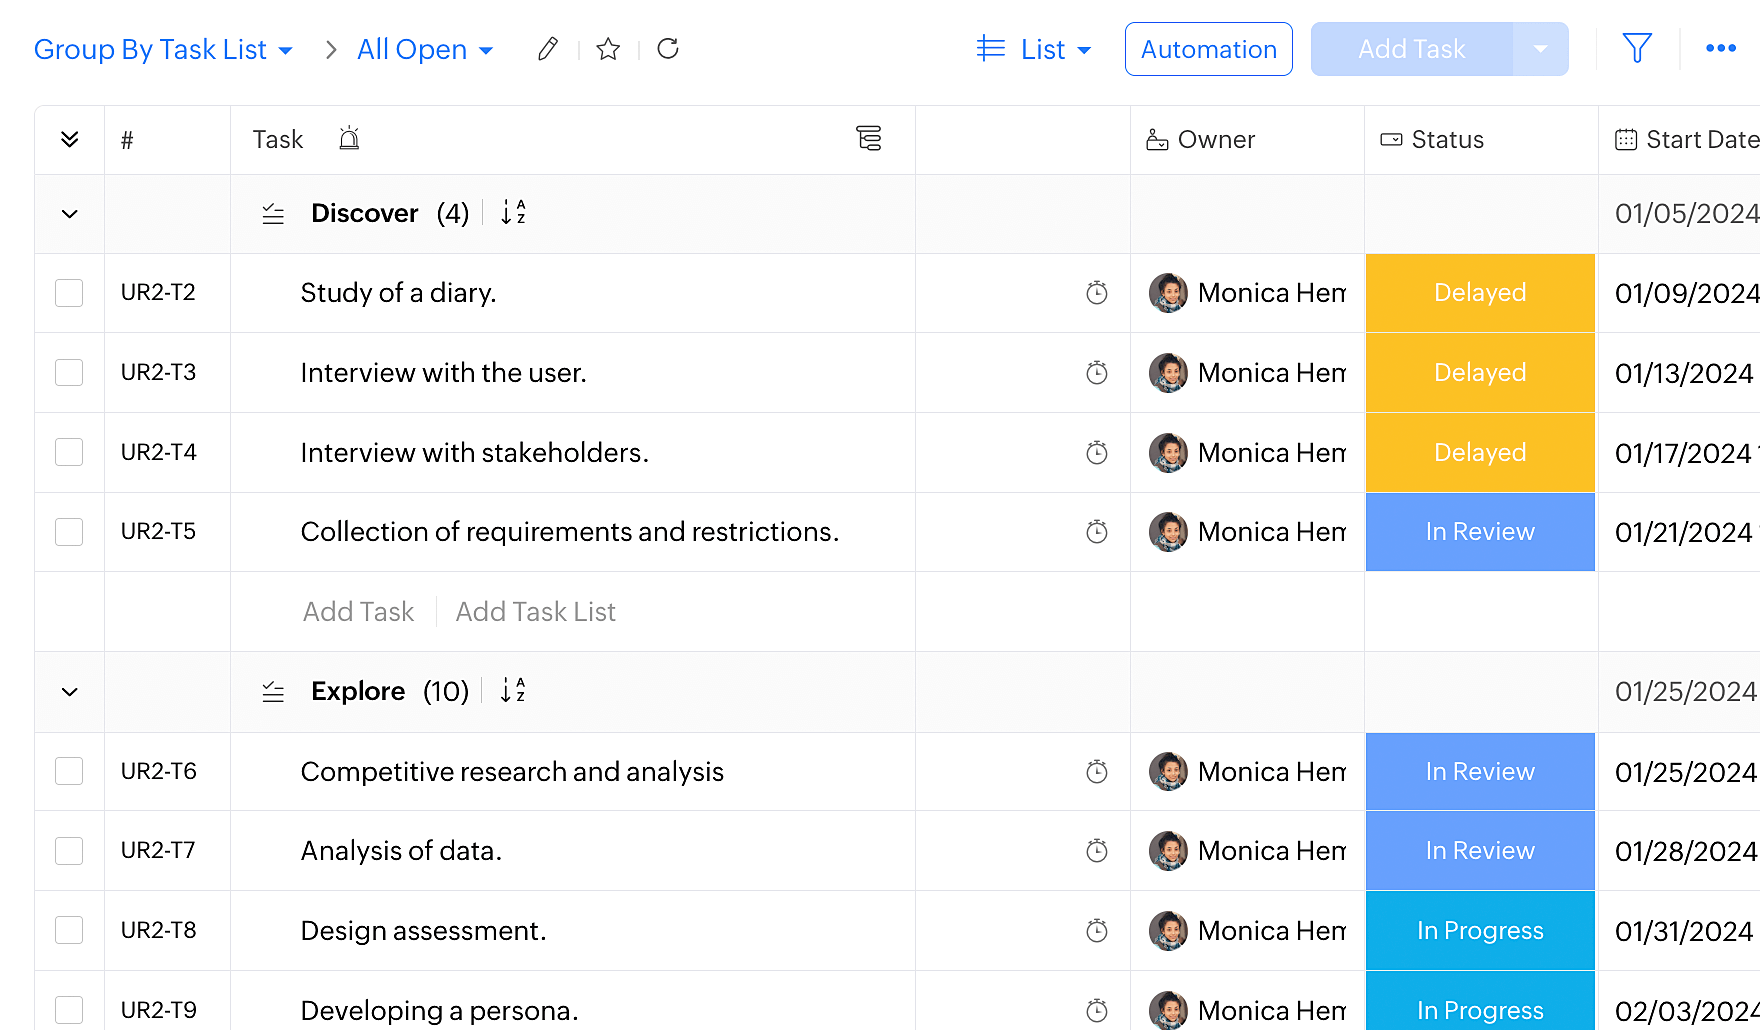Select the checkbox for UR2-T5

coord(69,532)
